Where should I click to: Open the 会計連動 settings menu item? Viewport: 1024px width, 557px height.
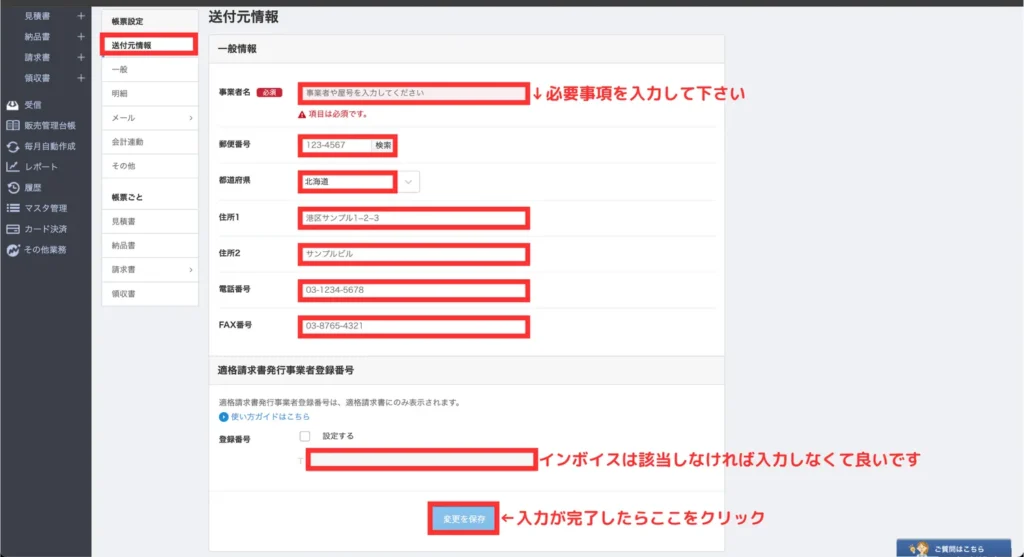pyautogui.click(x=128, y=142)
